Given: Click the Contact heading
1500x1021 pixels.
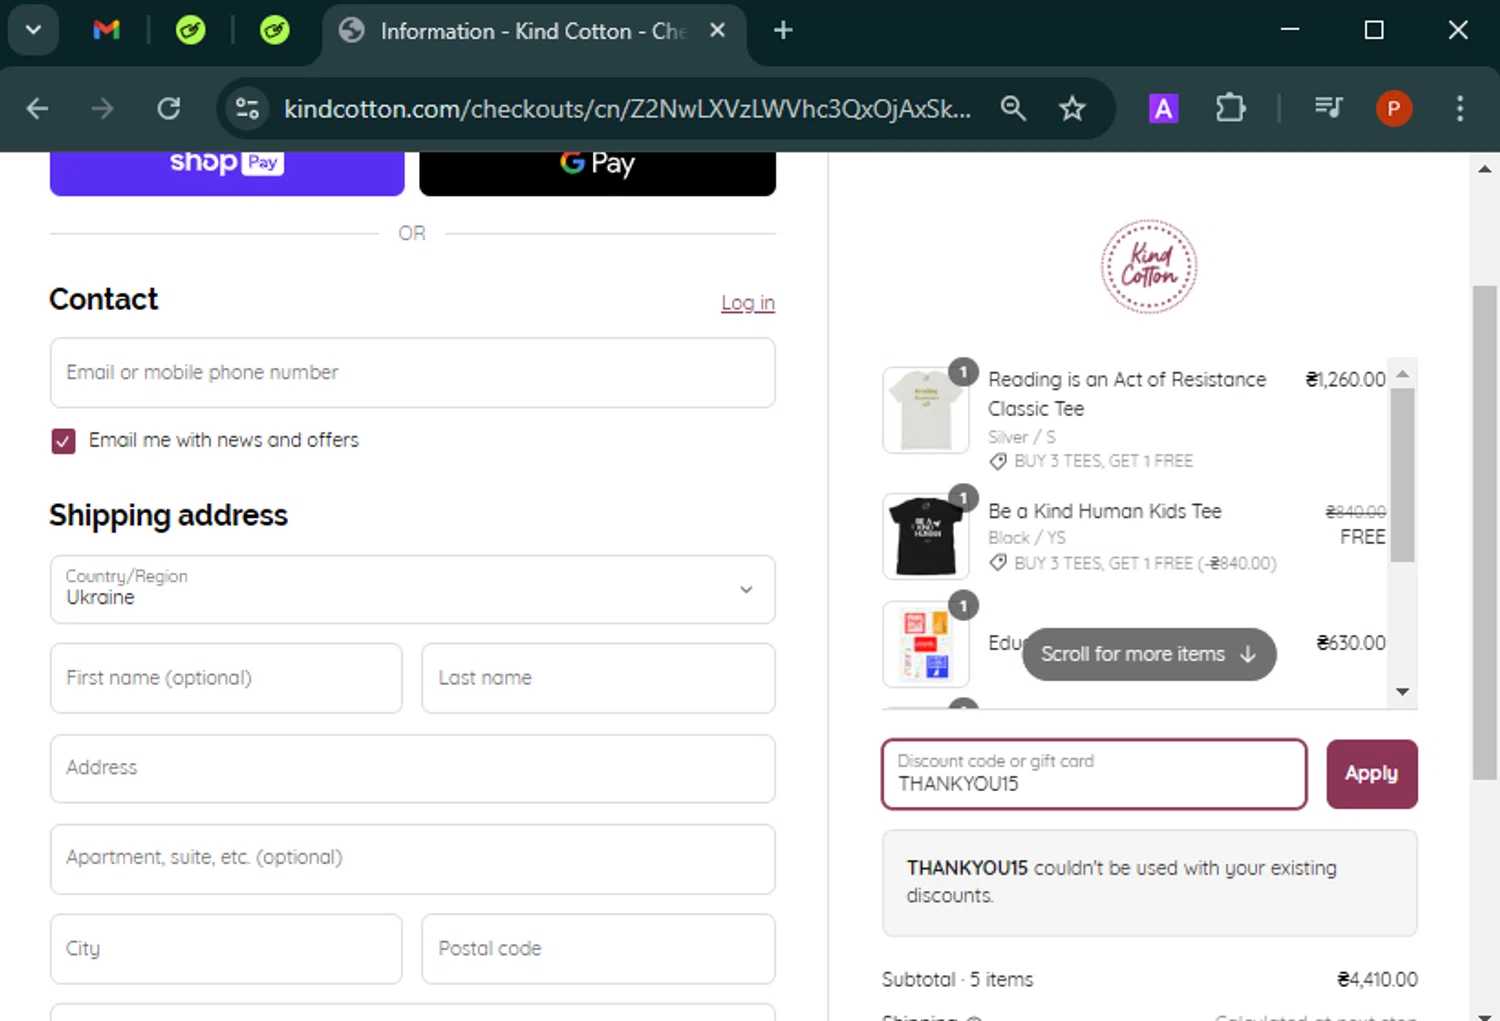Looking at the screenshot, I should 104,299.
